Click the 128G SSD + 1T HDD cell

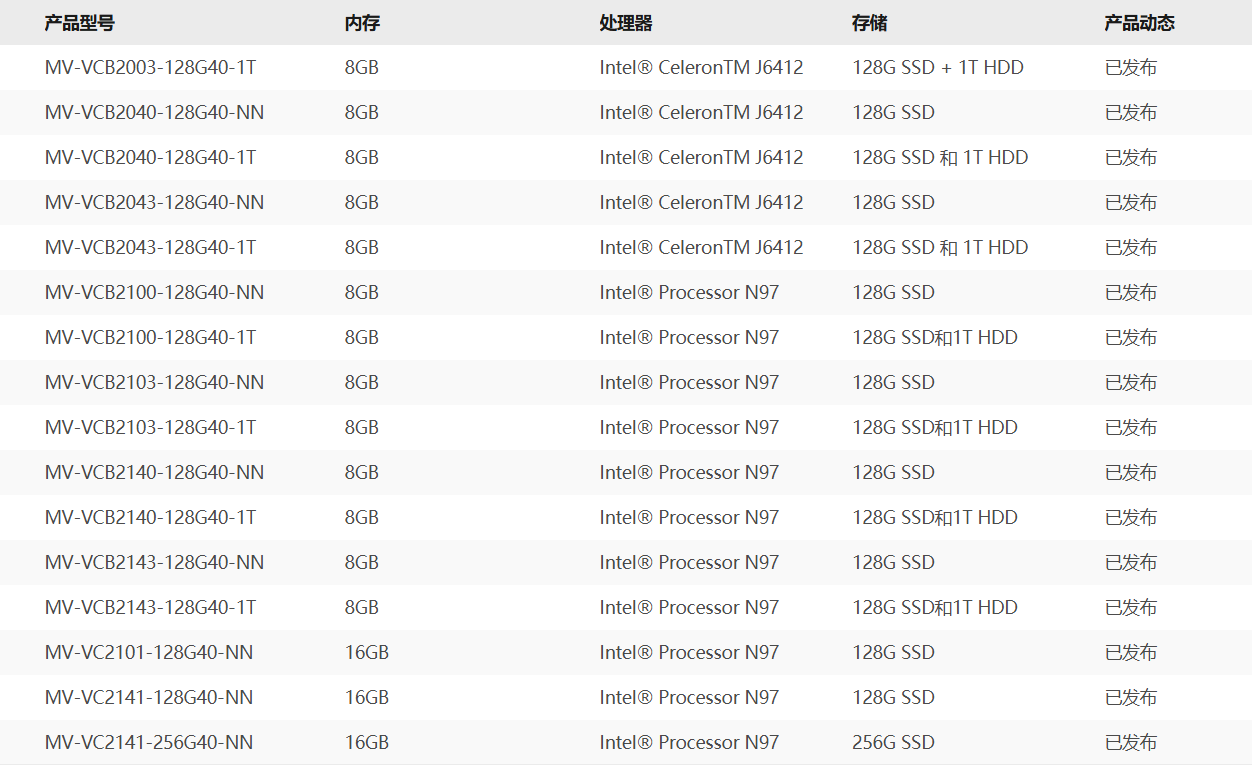(x=938, y=68)
